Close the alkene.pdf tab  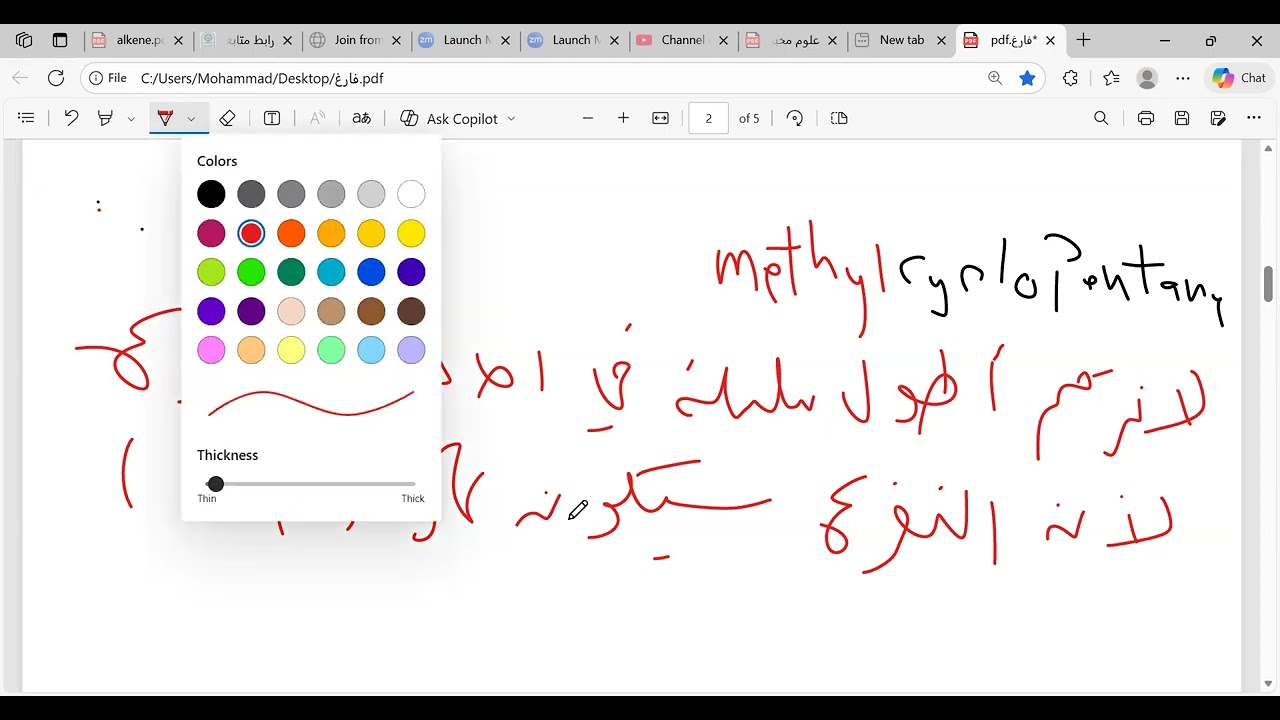pos(178,41)
